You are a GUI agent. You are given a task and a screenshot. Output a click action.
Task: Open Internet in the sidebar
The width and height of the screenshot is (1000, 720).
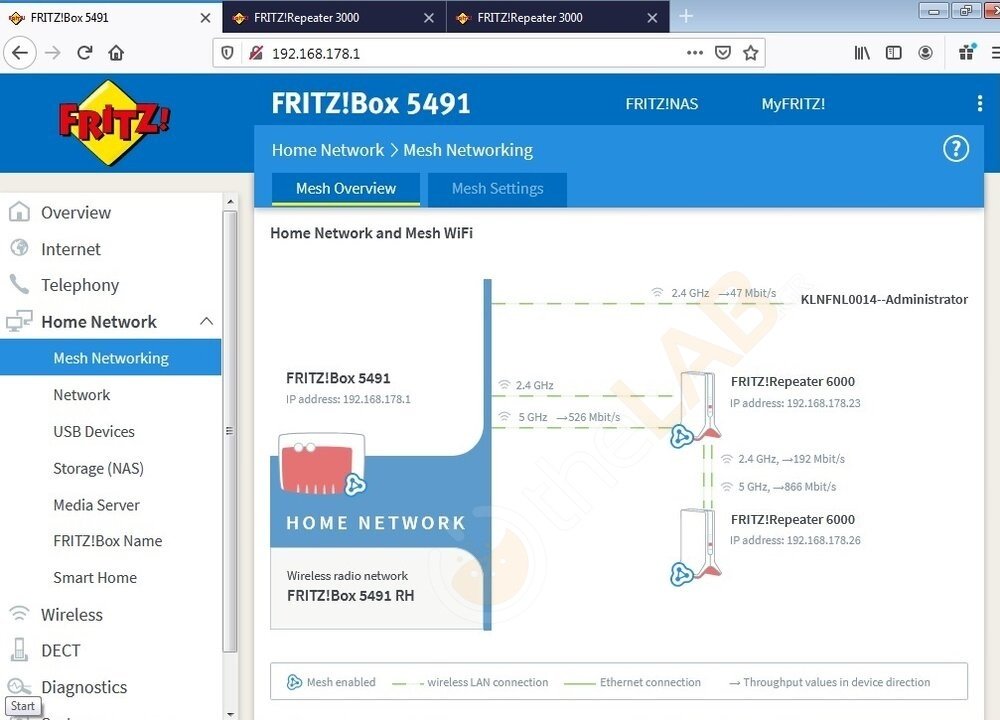(71, 249)
